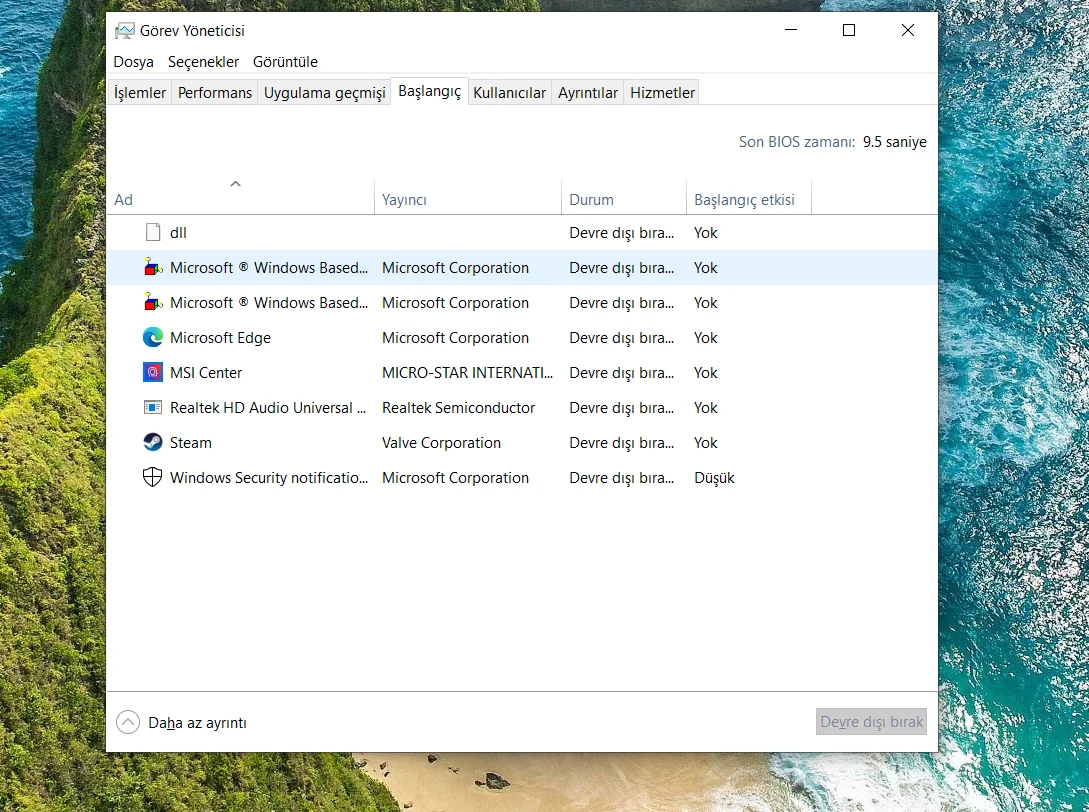Open the Seçenekler menu
The width and height of the screenshot is (1089, 812).
(x=203, y=62)
